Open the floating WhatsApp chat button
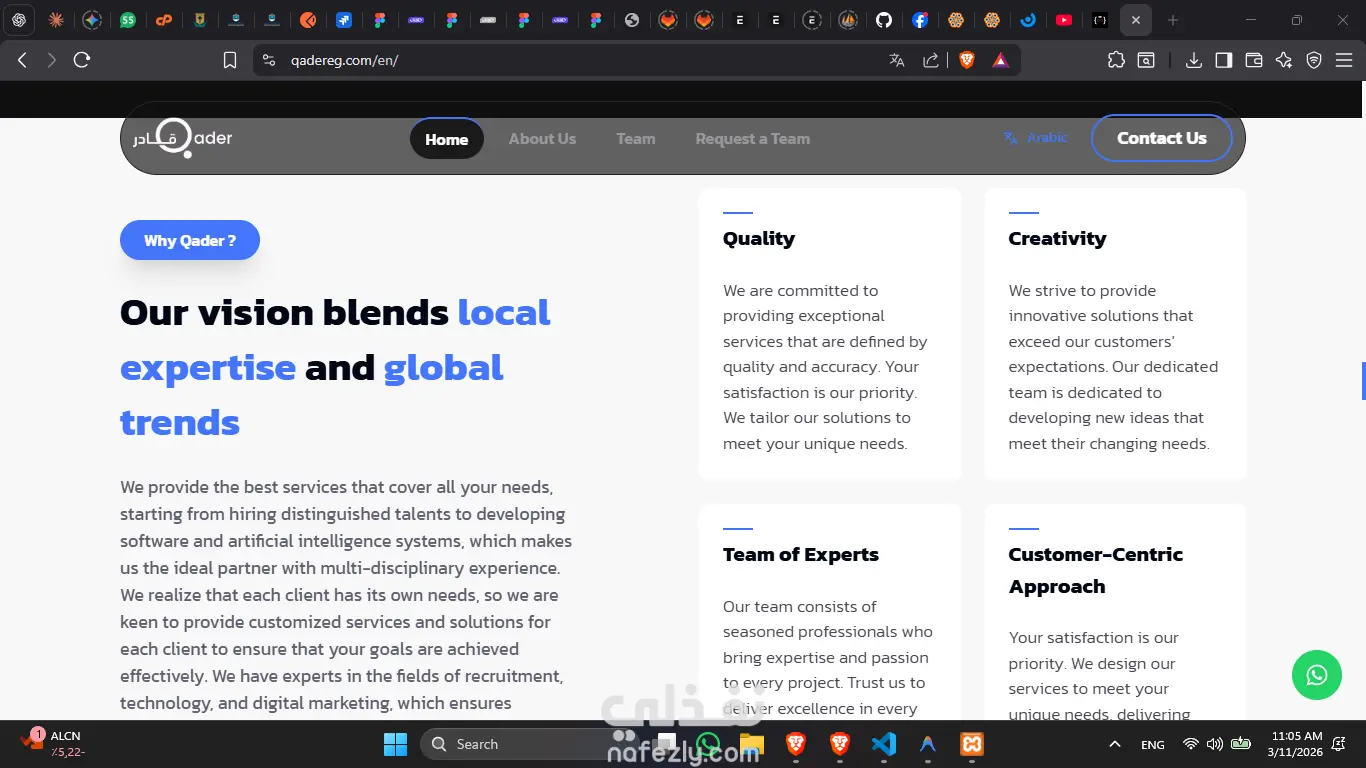This screenshot has height=768, width=1366. 1316,675
